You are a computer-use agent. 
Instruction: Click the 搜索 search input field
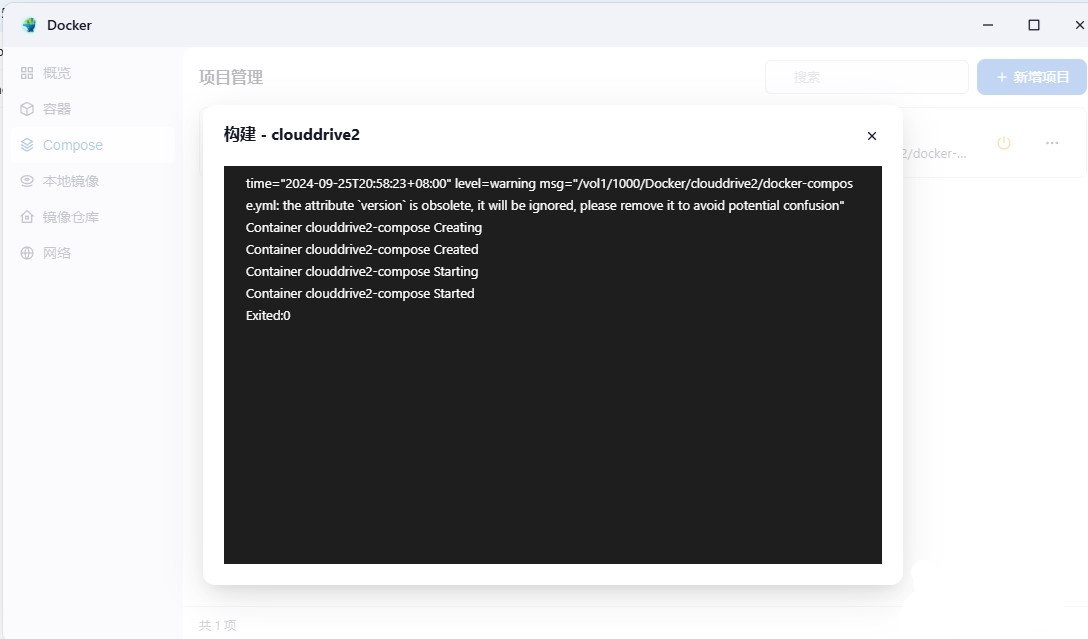click(x=866, y=77)
